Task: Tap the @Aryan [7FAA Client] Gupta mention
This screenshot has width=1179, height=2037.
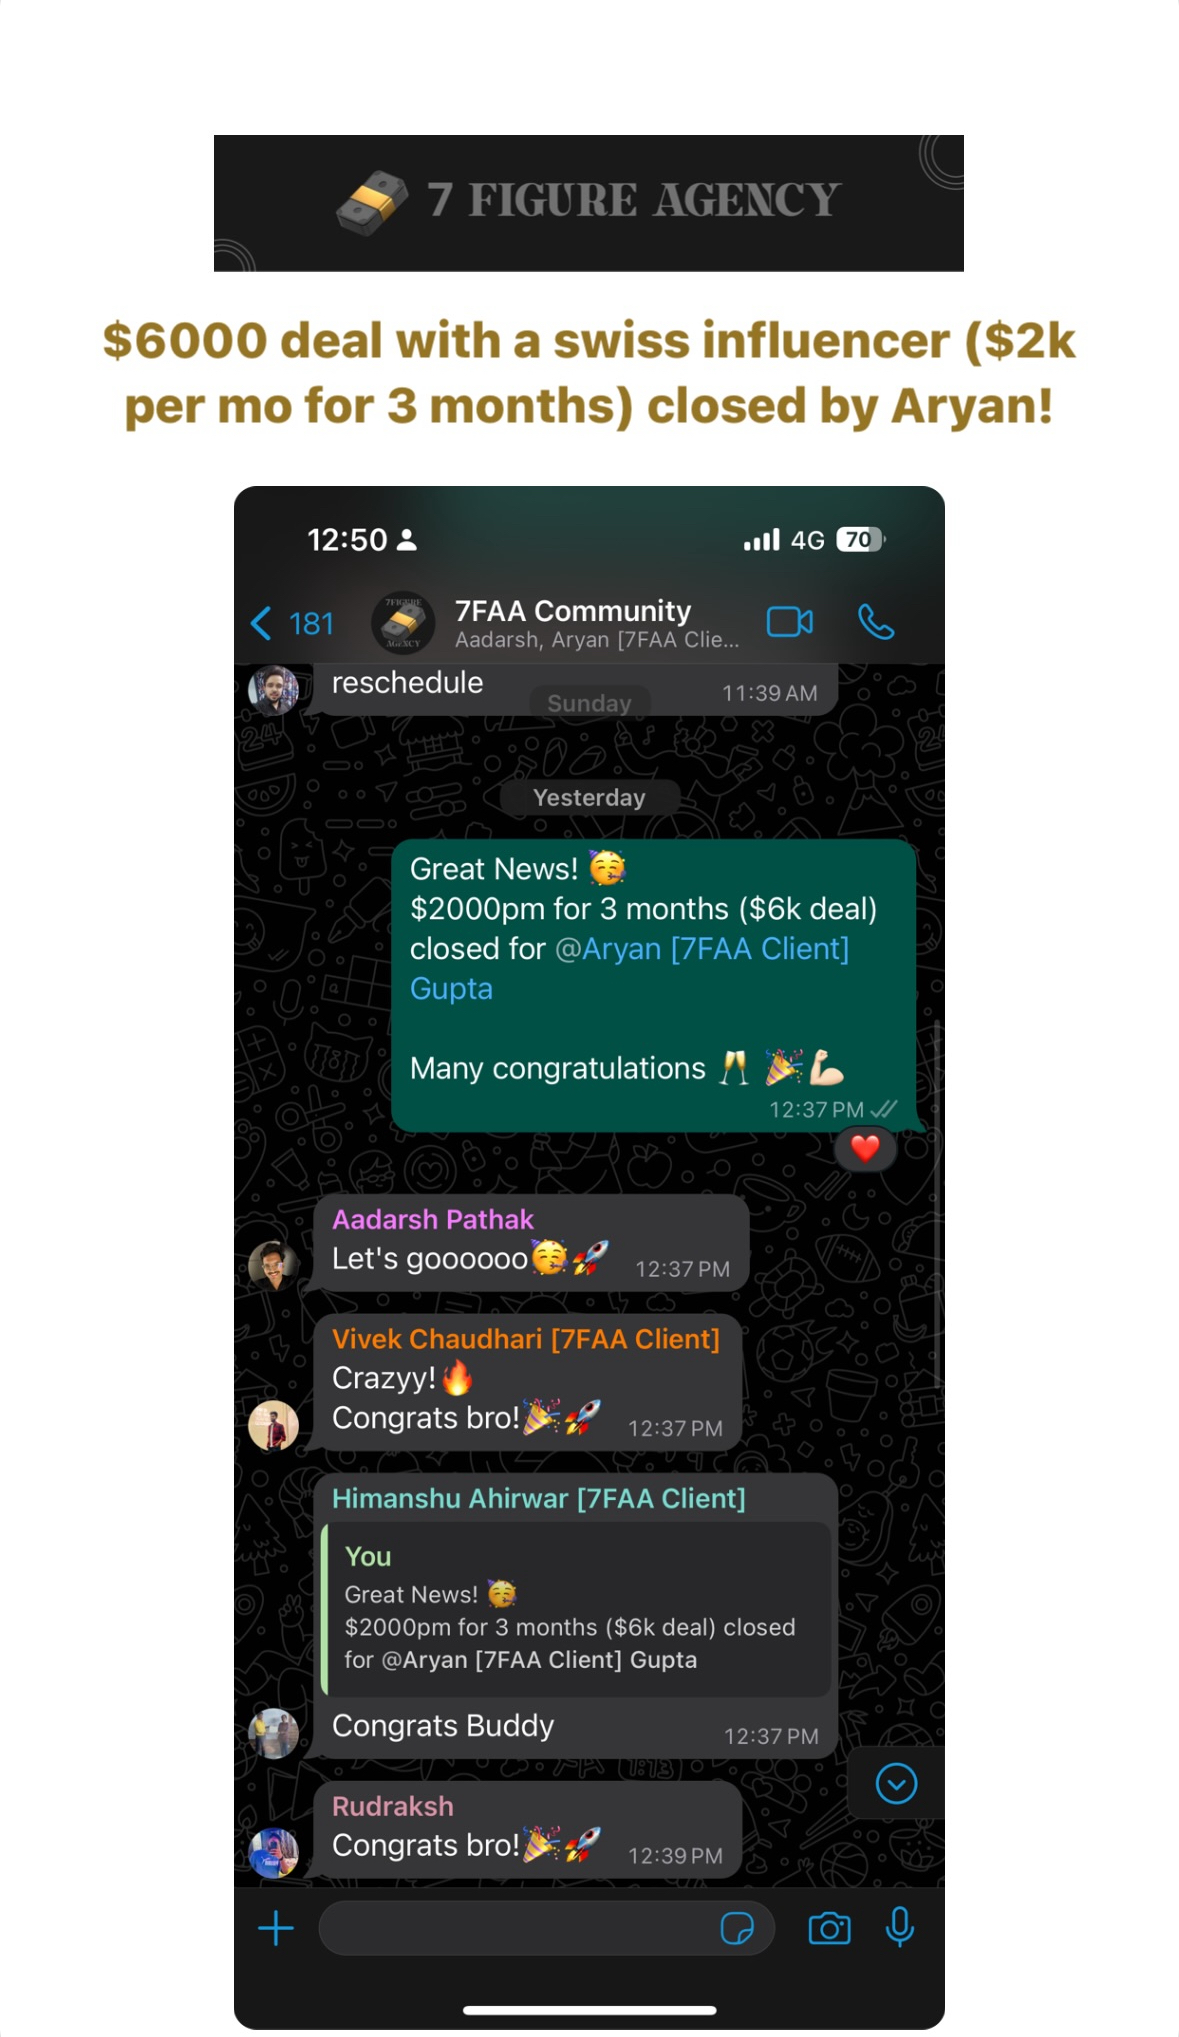Action: click(x=629, y=968)
